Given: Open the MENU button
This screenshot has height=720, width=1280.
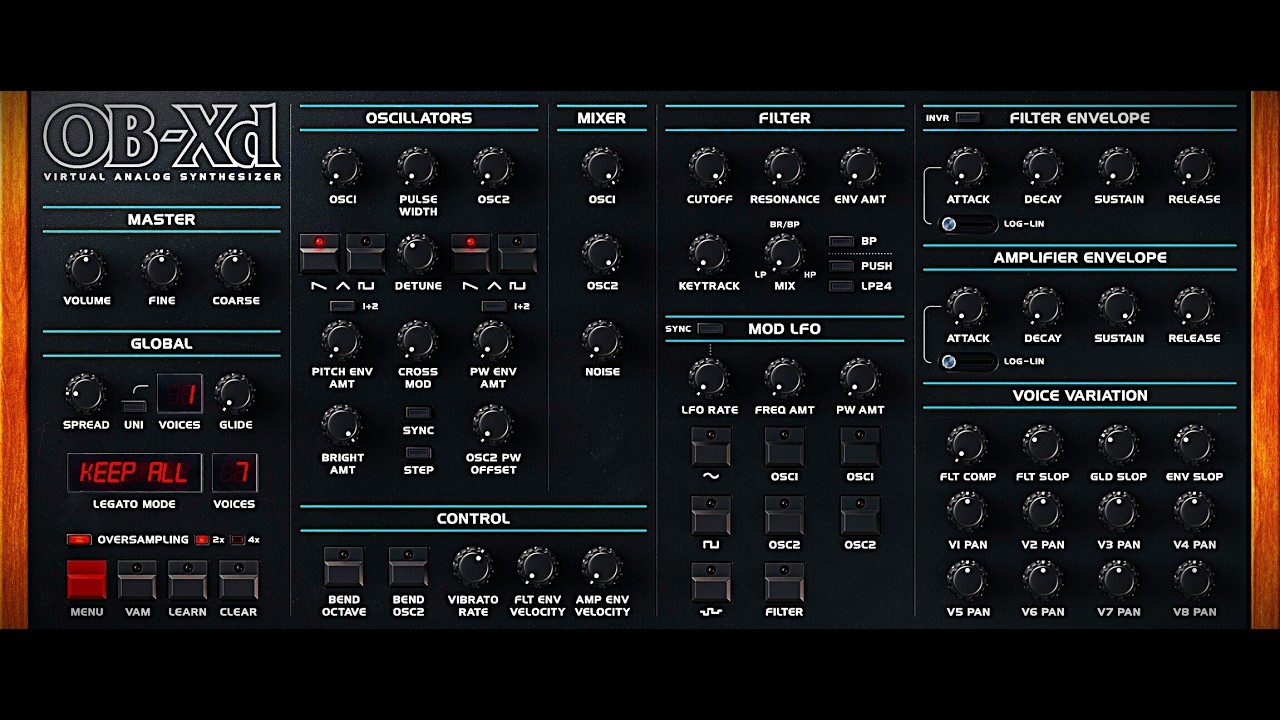Looking at the screenshot, I should pos(86,580).
